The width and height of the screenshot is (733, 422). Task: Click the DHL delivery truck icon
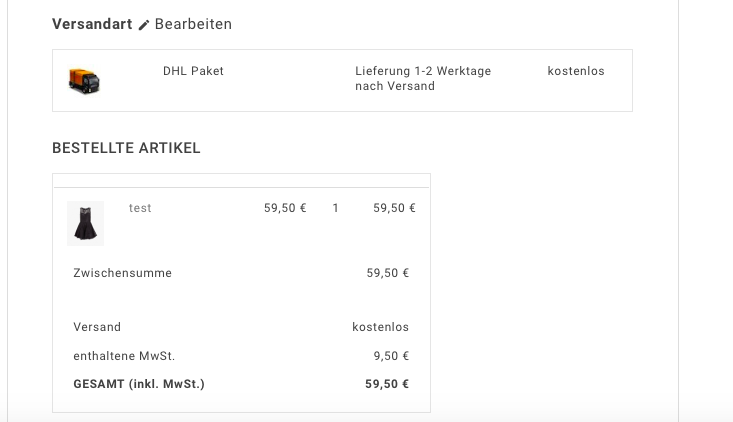pos(84,80)
